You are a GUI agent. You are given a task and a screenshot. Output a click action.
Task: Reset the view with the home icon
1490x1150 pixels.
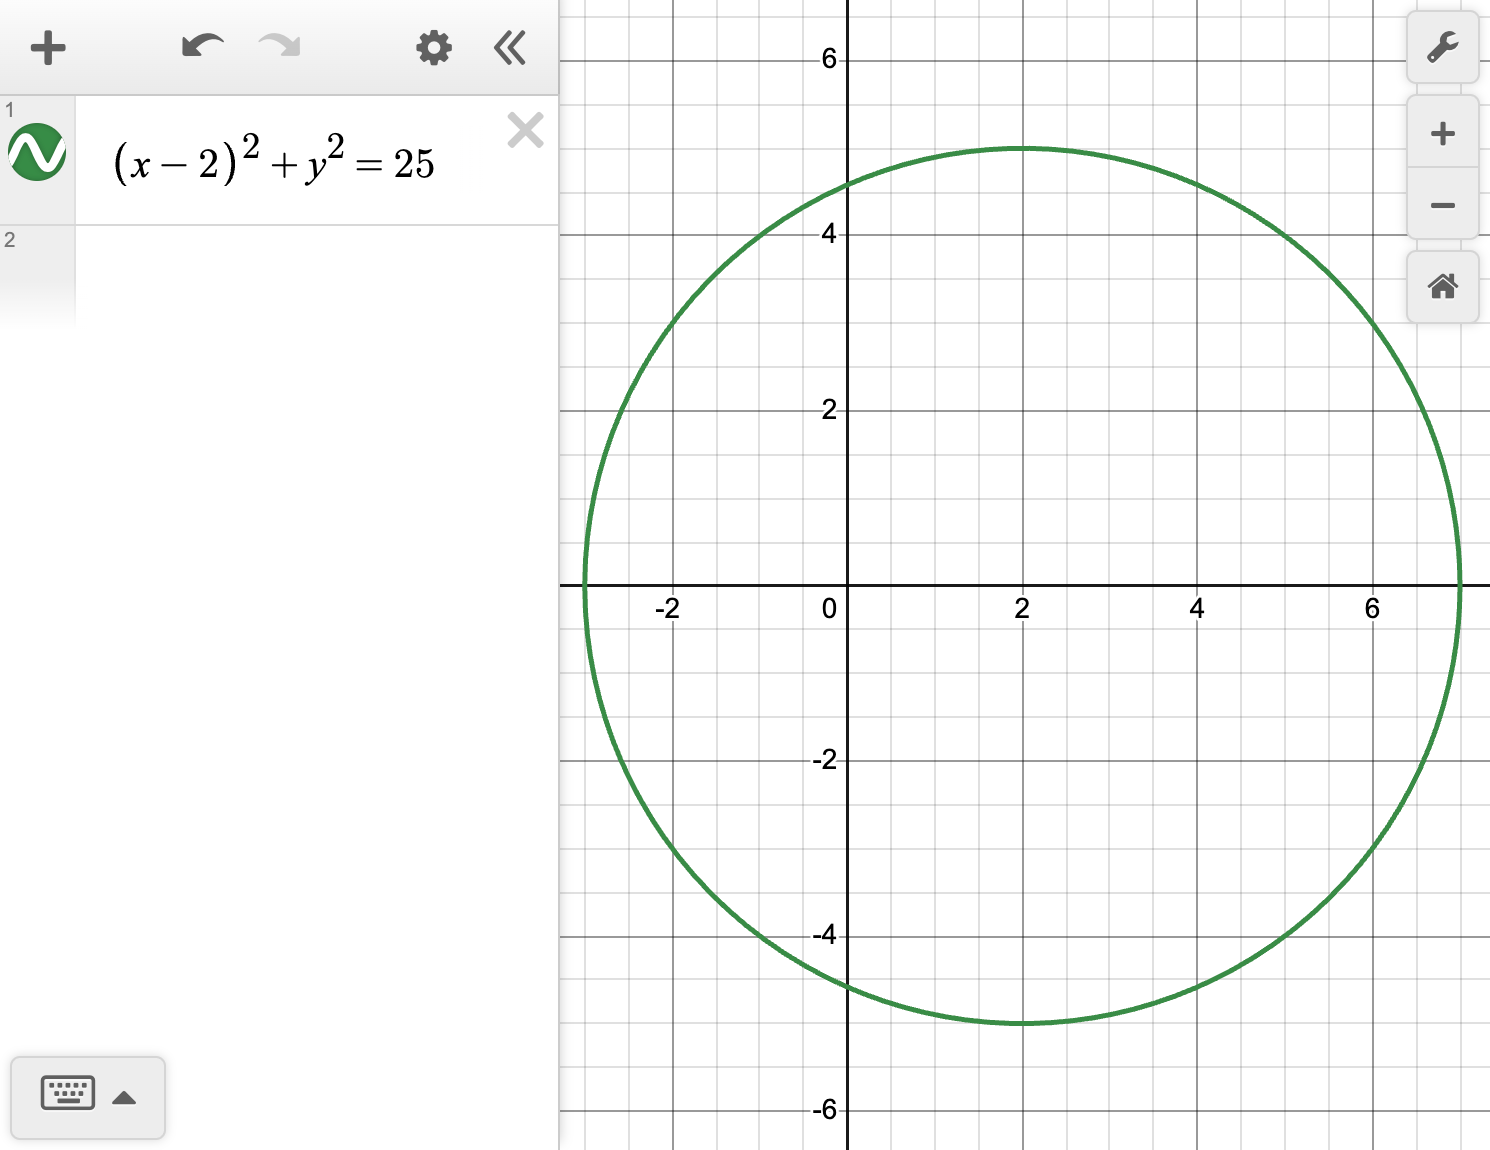(x=1443, y=287)
